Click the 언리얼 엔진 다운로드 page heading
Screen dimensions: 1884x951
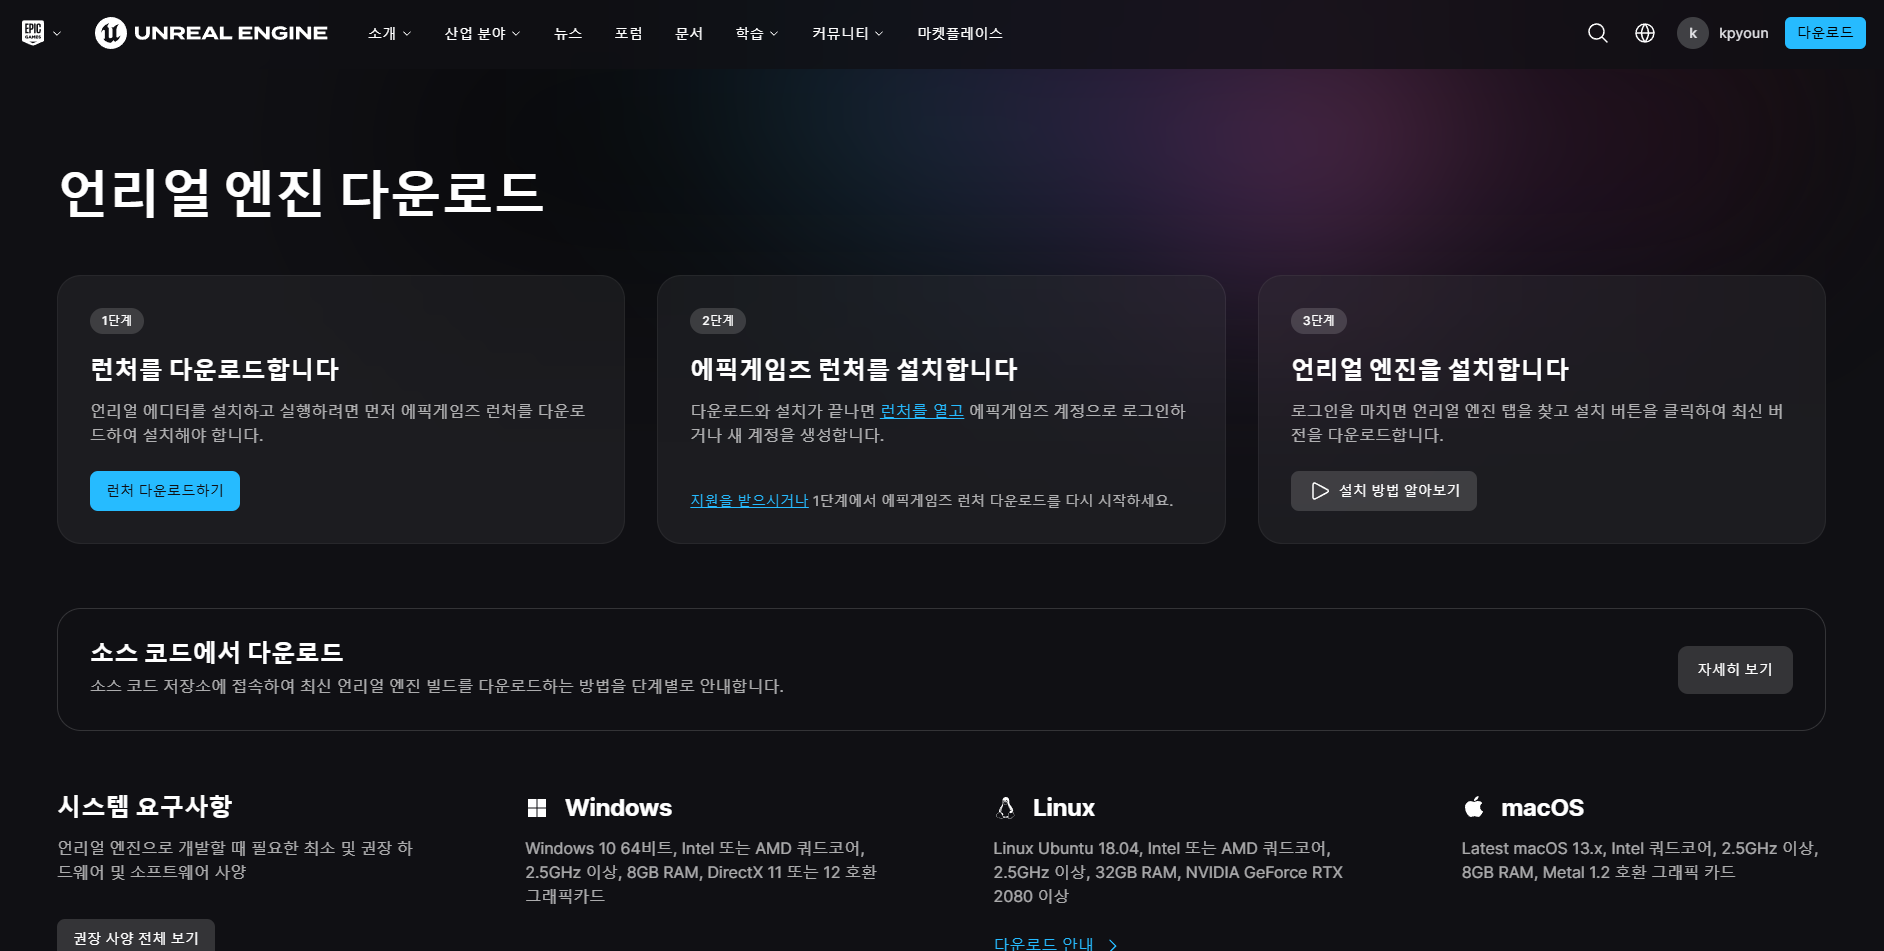[x=301, y=193]
